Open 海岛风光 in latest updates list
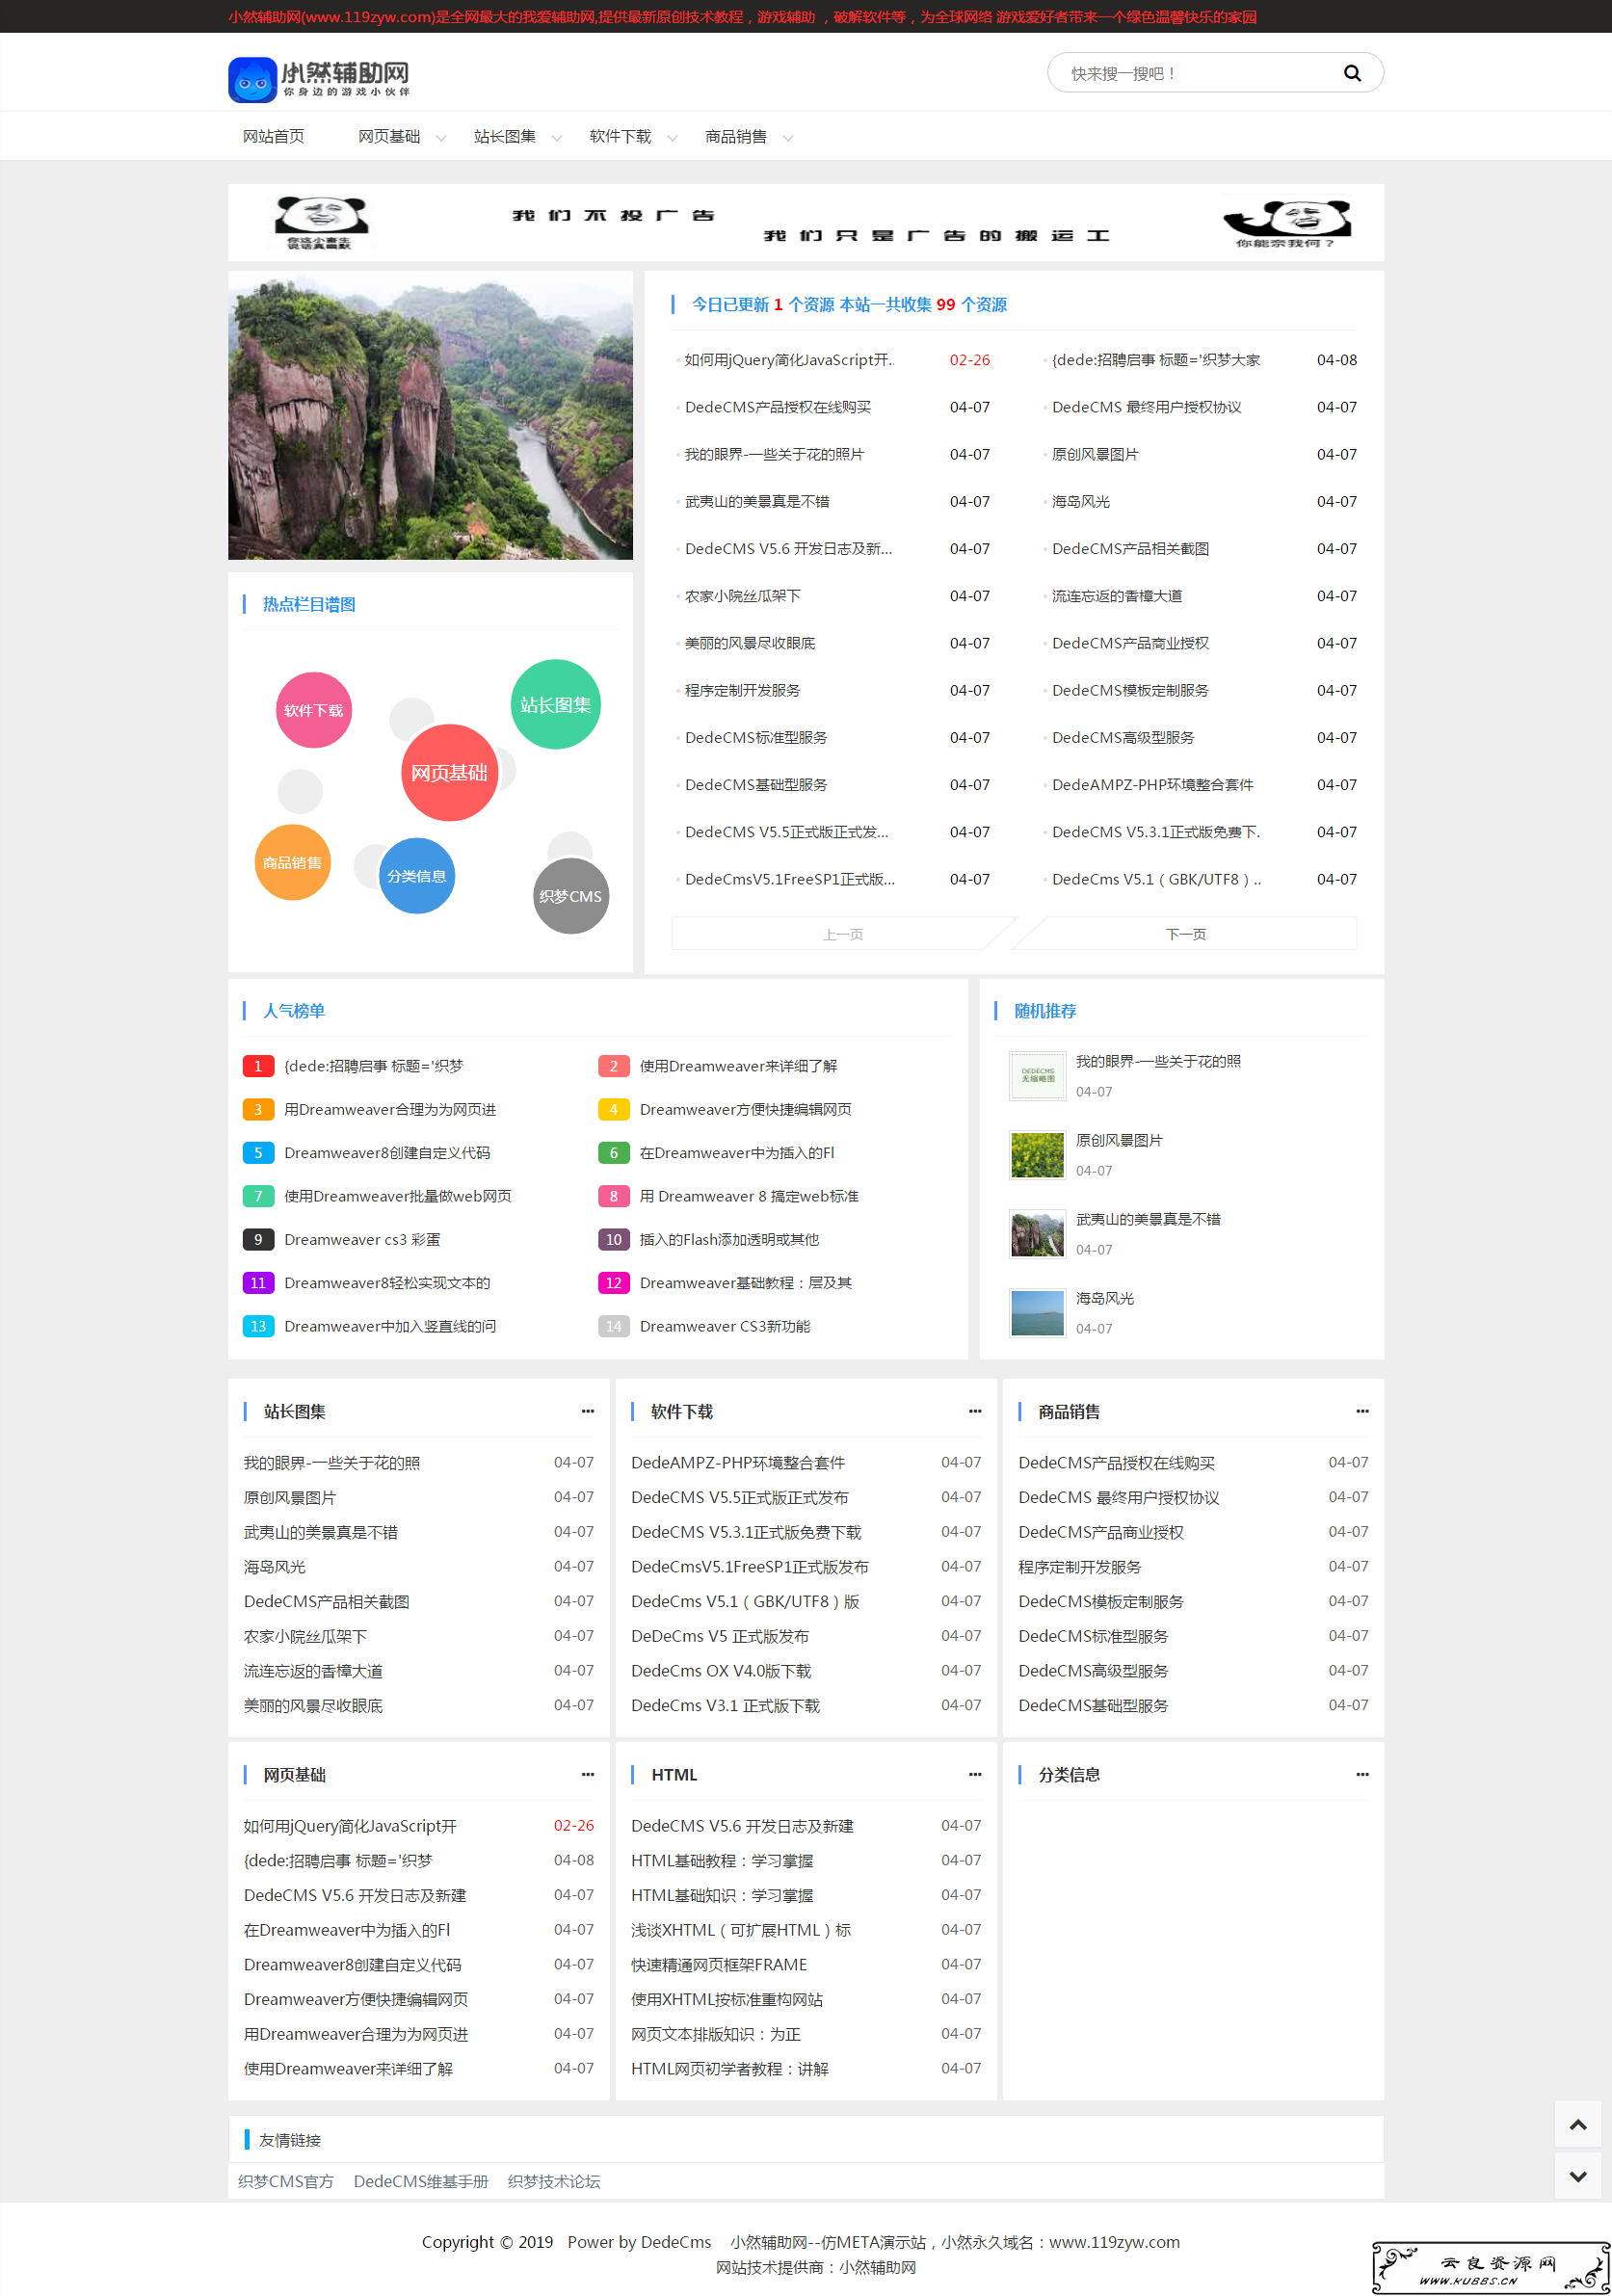Image resolution: width=1612 pixels, height=2296 pixels. click(x=1081, y=501)
